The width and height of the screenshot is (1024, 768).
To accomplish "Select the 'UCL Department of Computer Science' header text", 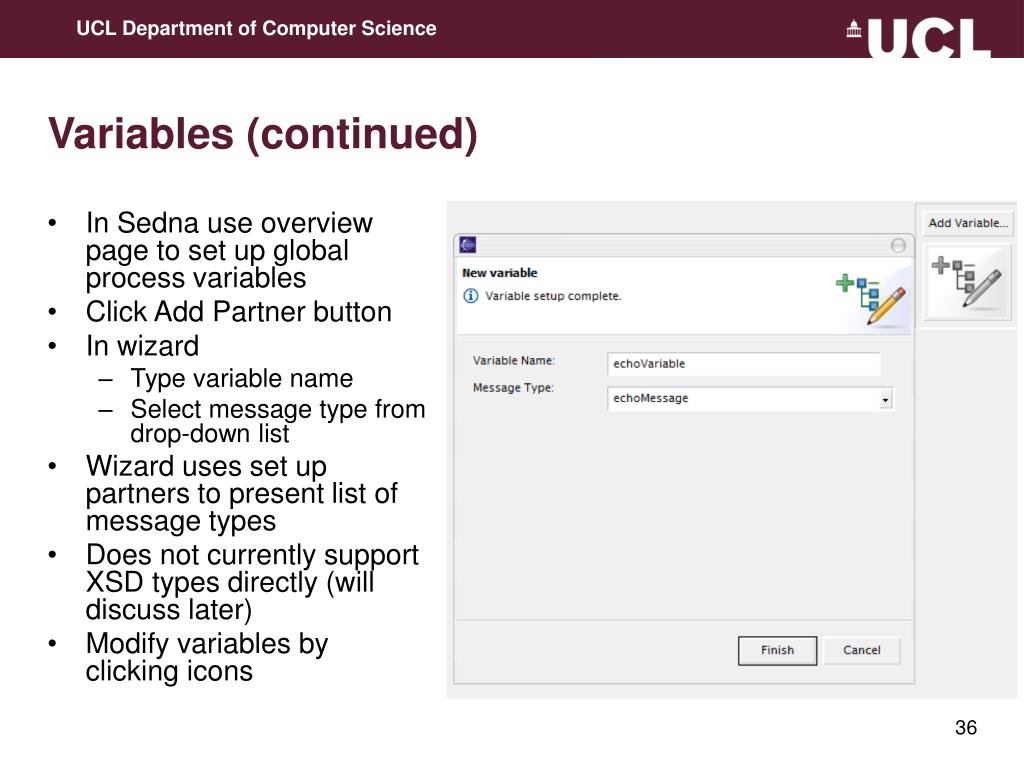I will pos(256,29).
